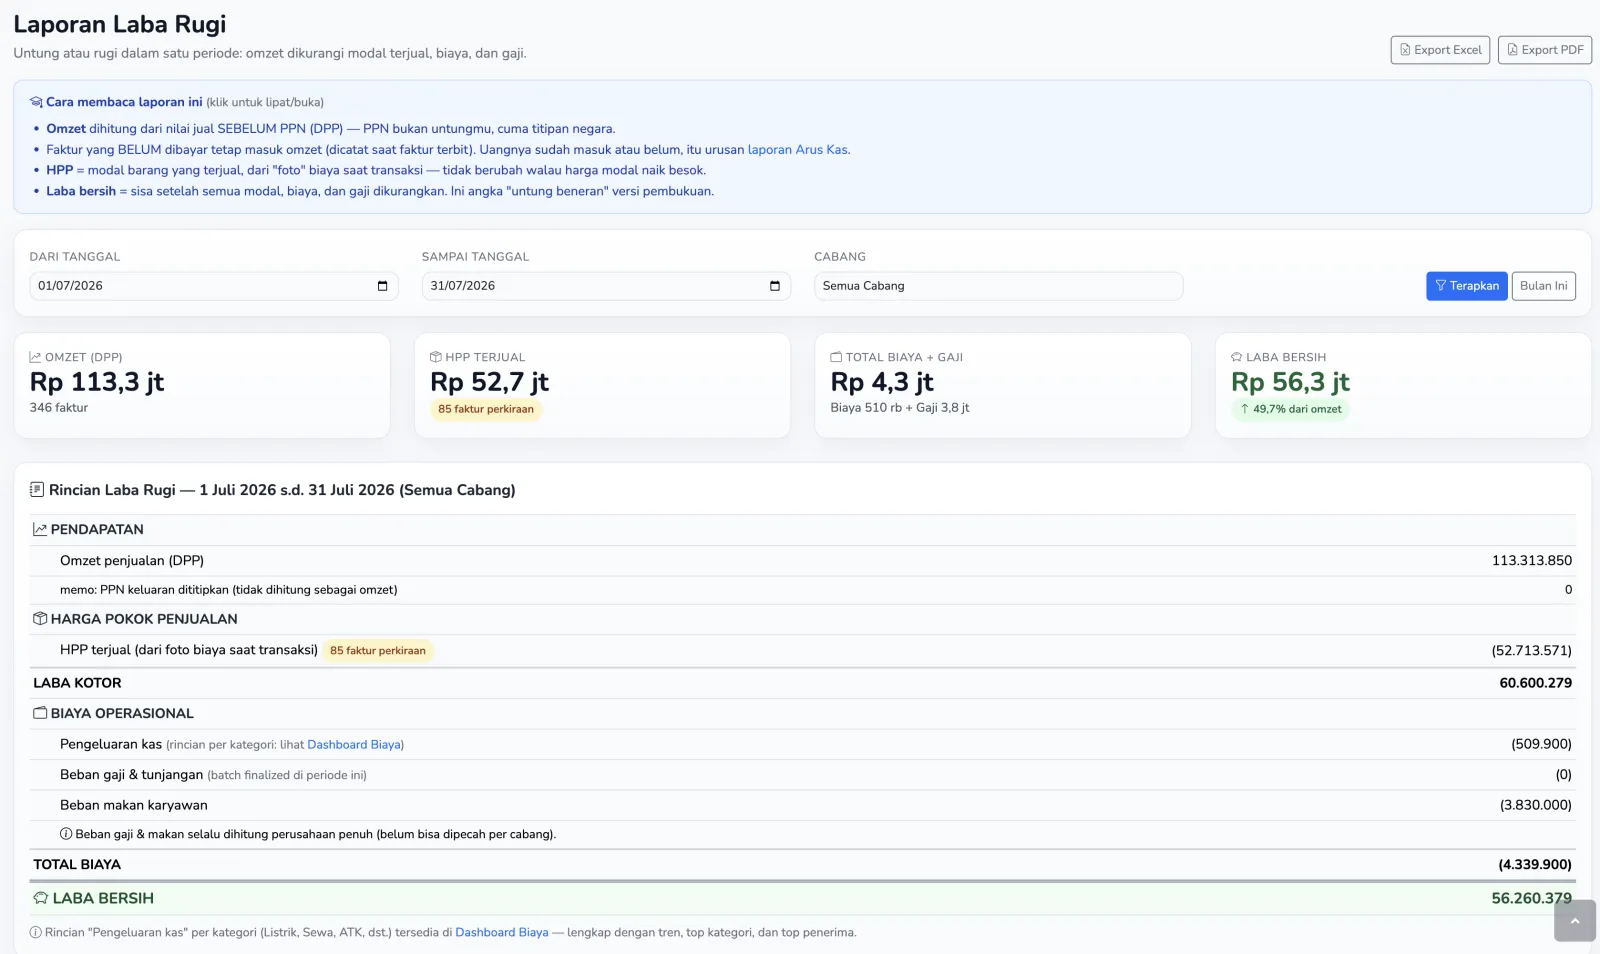This screenshot has height=954, width=1600.
Task: Click the Laporan Laba Rugi page title
Action: (x=120, y=24)
